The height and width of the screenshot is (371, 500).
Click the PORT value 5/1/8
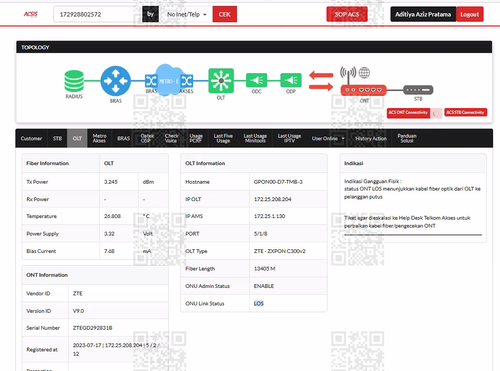point(260,234)
